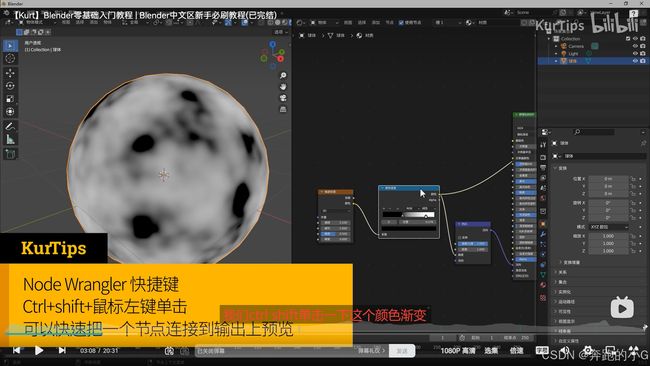Image resolution: width=650 pixels, height=366 pixels.
Task: Open the 3D viewport 物体 menu
Action: (107, 22)
